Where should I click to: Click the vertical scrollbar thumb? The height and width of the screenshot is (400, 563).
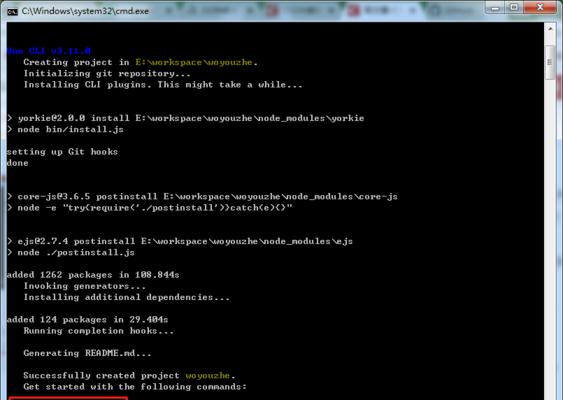point(550,62)
